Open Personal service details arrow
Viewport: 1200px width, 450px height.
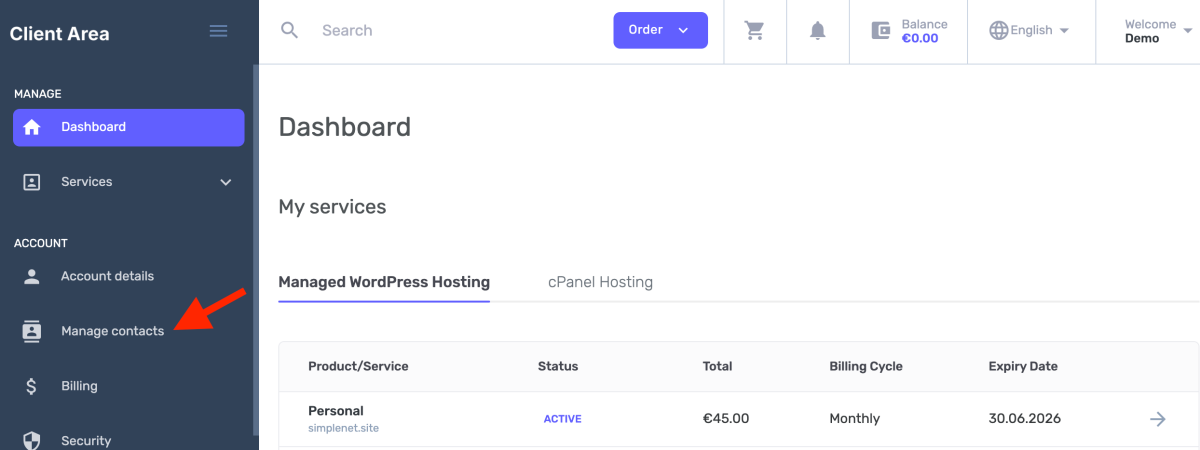pos(1158,419)
